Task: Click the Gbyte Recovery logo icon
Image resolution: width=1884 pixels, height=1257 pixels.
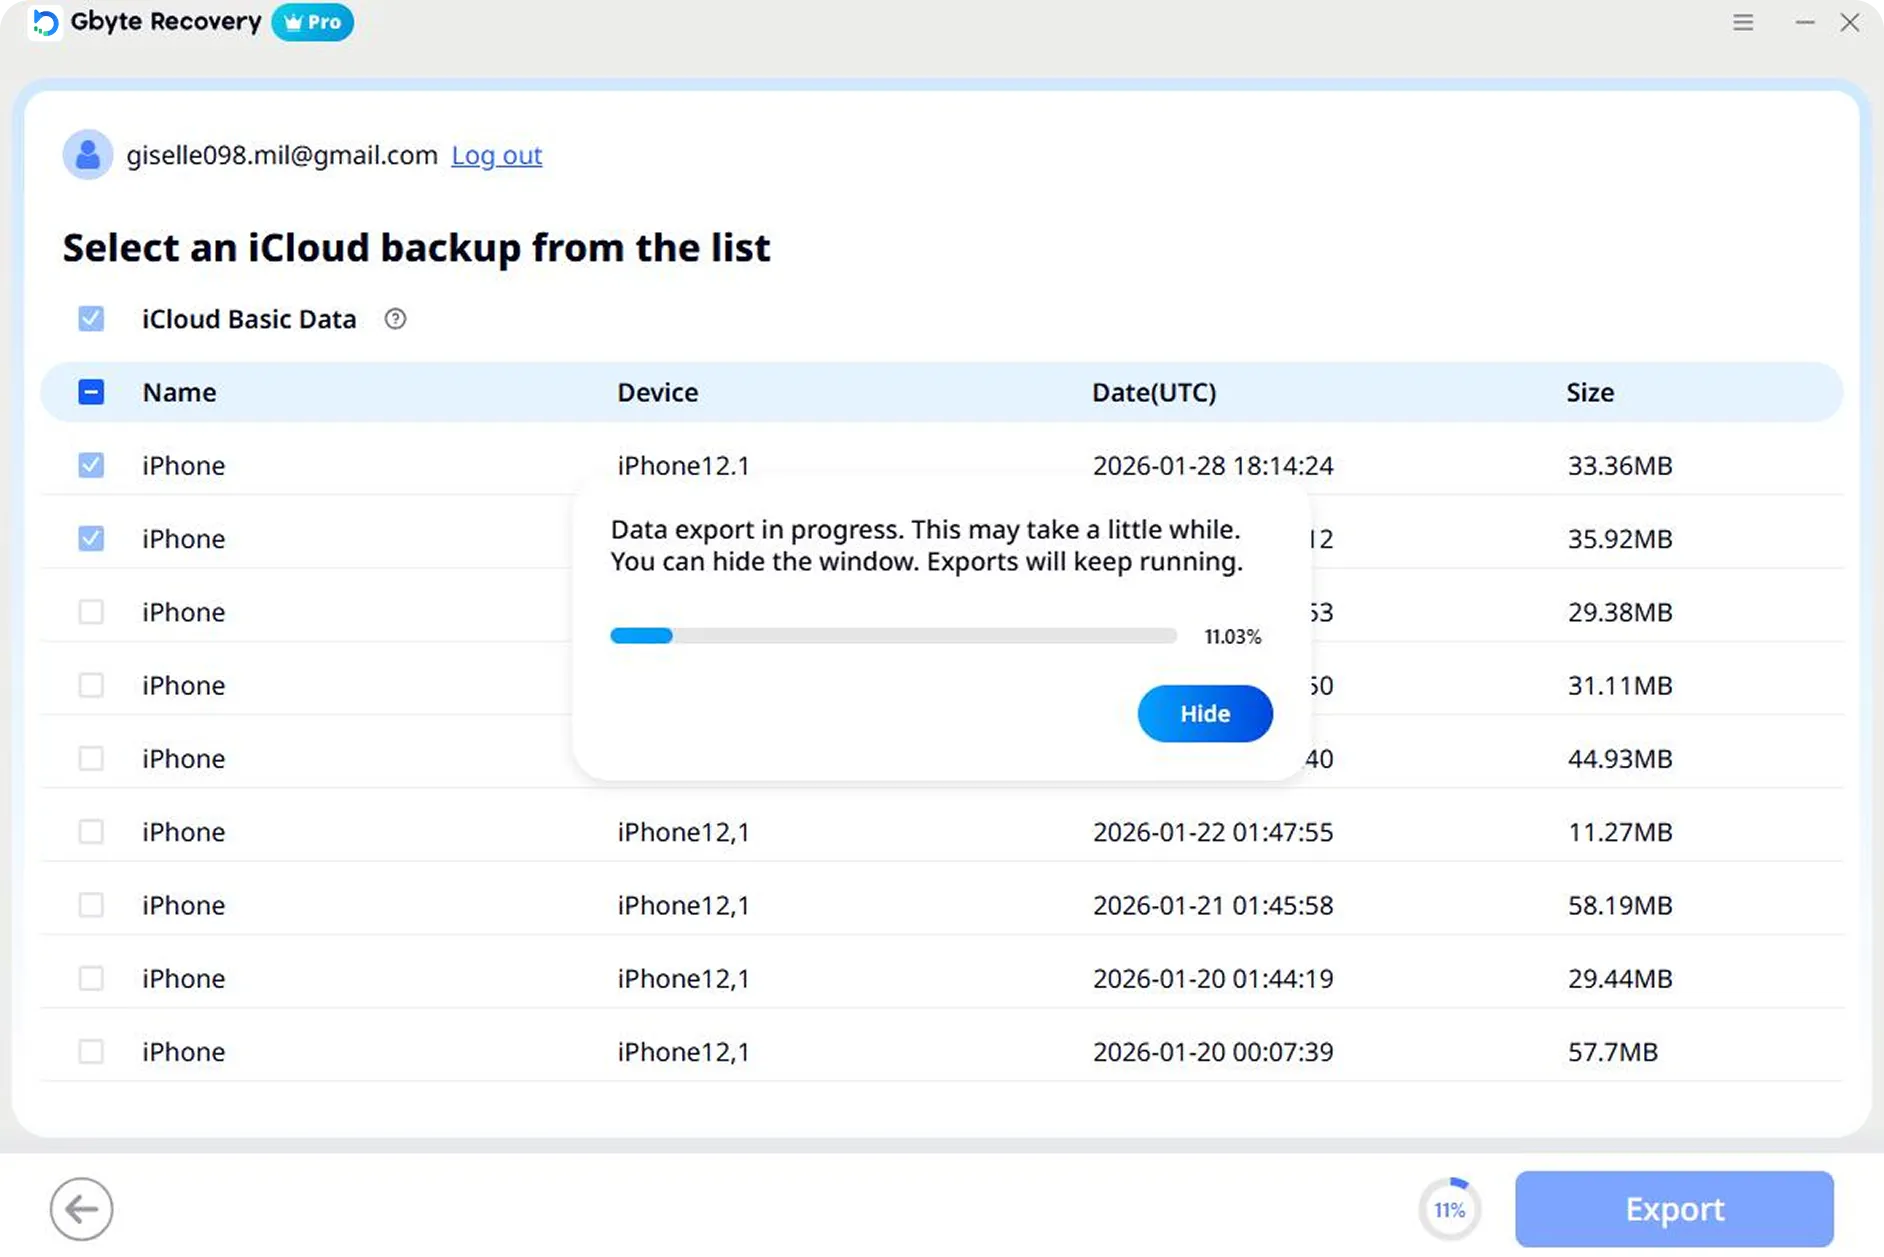Action: [x=46, y=22]
